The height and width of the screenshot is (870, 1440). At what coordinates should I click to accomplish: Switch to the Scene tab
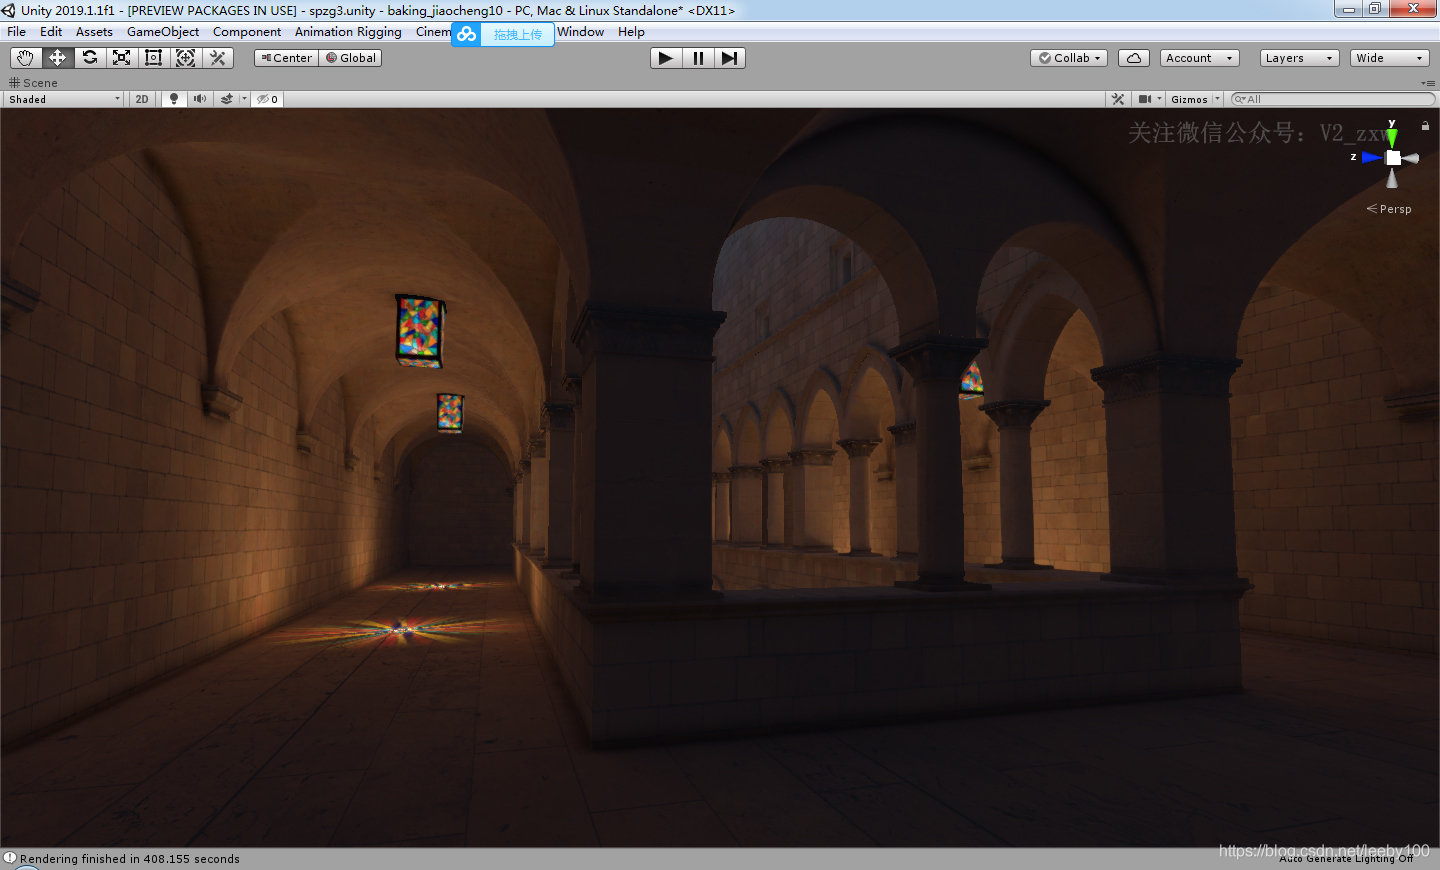click(33, 83)
